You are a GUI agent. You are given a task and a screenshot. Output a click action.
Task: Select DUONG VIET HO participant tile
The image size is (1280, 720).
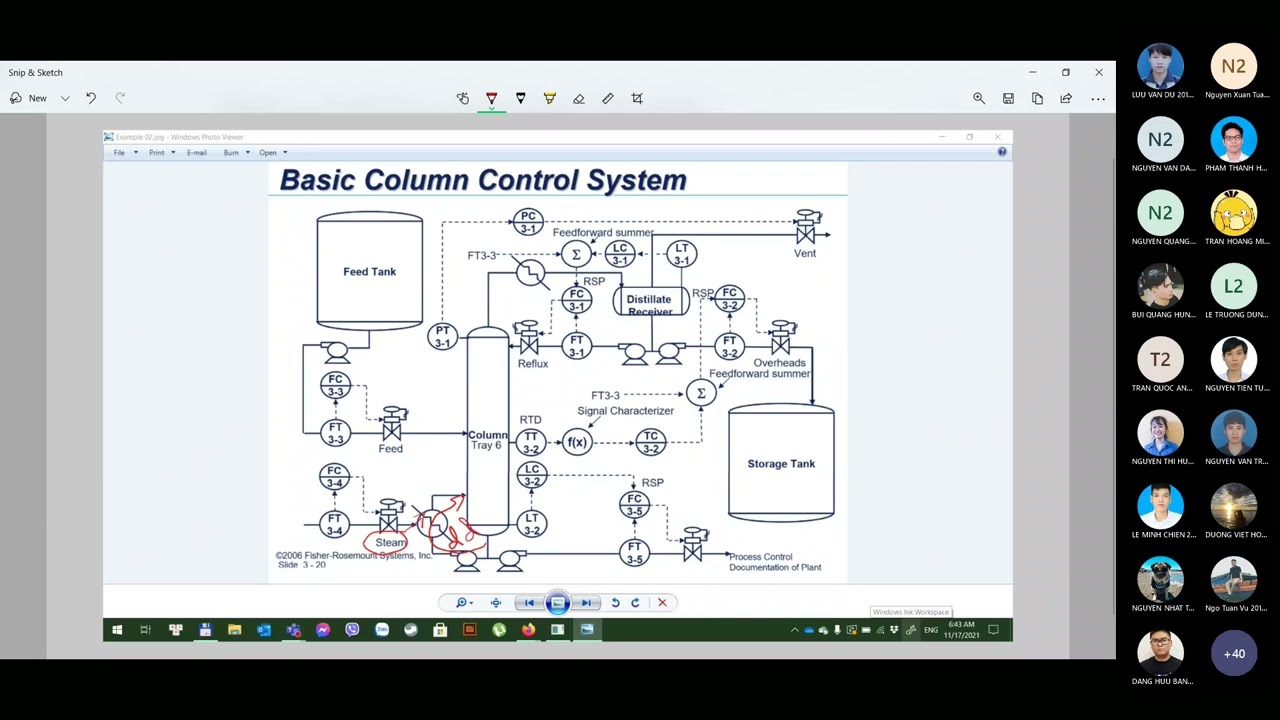pos(1235,511)
